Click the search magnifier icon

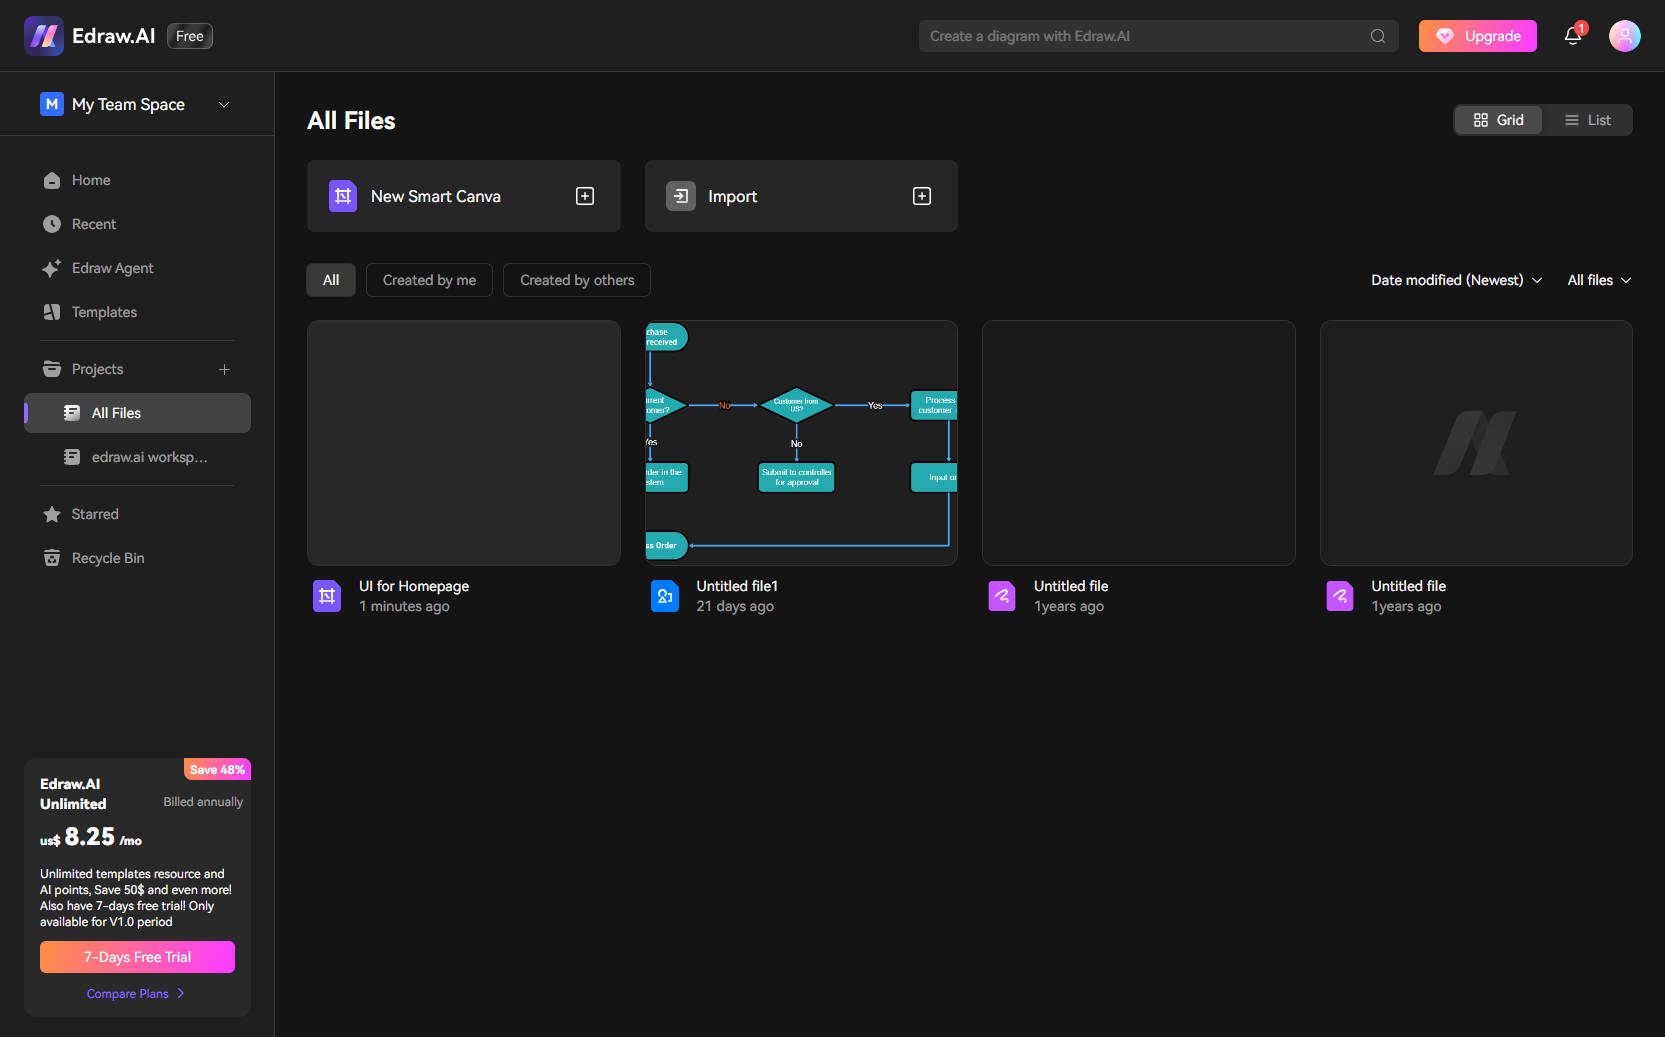coord(1377,36)
